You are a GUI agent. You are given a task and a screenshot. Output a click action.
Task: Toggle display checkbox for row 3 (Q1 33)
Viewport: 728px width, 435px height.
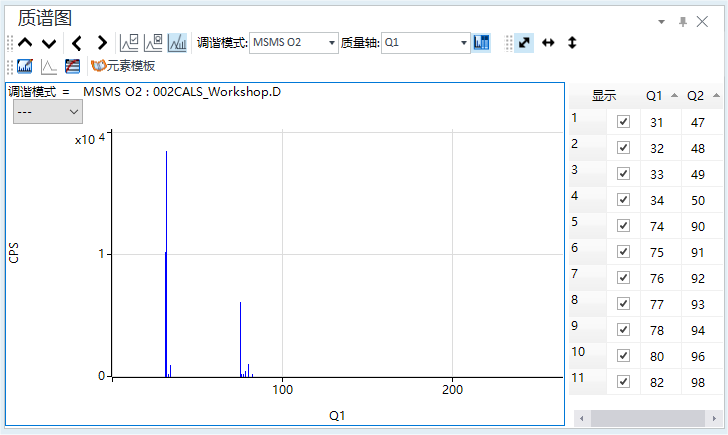click(x=623, y=174)
